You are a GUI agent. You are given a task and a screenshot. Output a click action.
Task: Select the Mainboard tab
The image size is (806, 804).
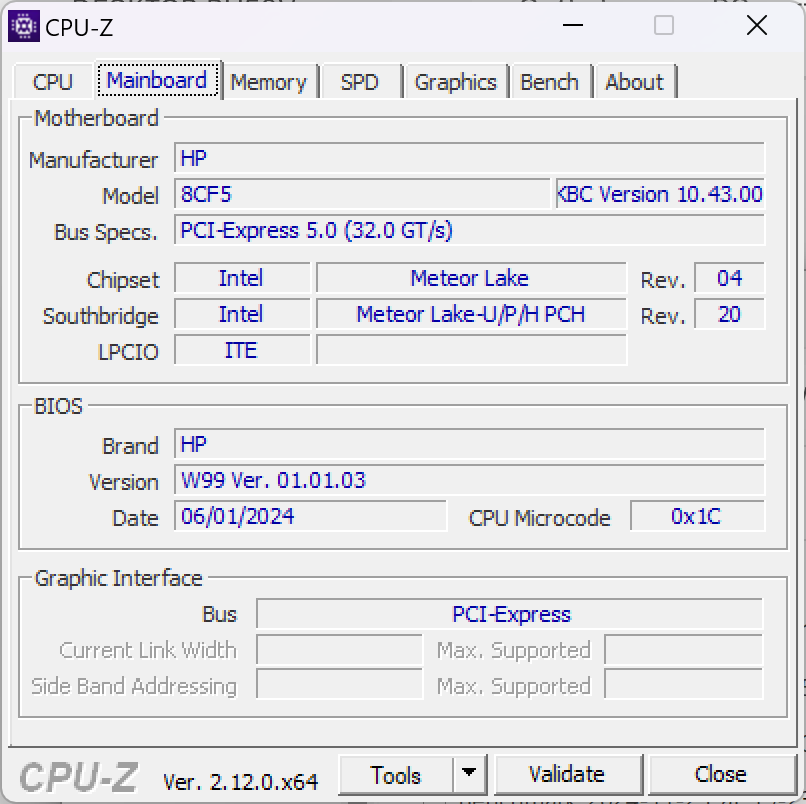click(157, 80)
